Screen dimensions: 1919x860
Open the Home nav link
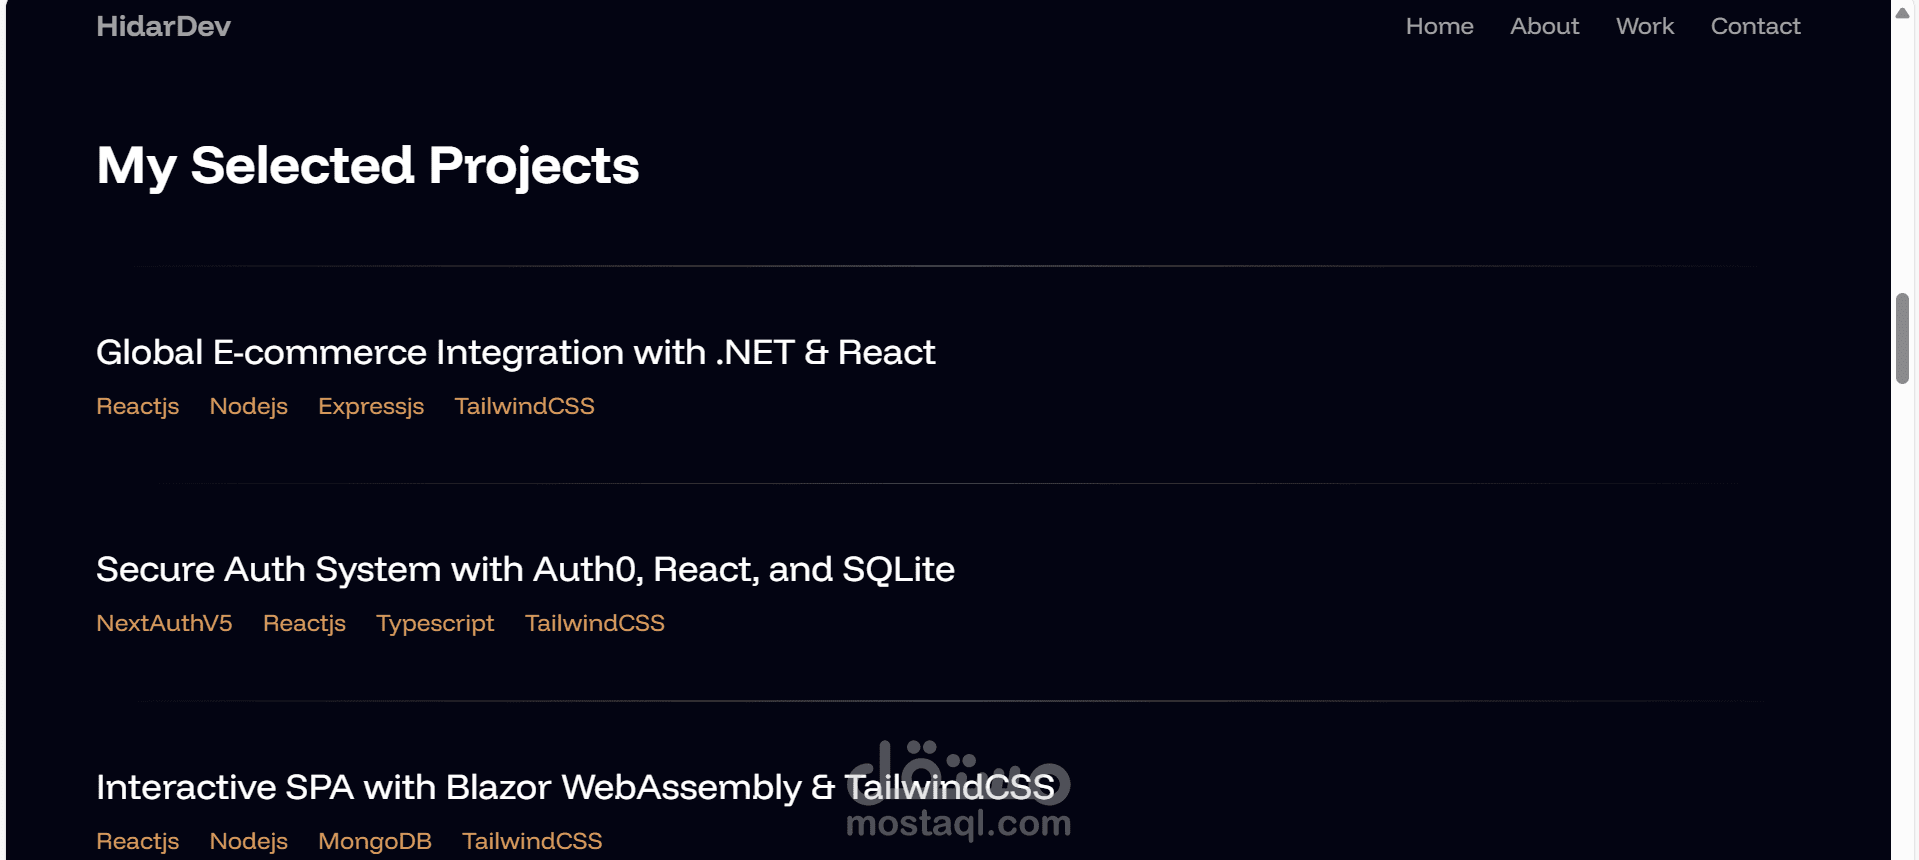click(1439, 26)
